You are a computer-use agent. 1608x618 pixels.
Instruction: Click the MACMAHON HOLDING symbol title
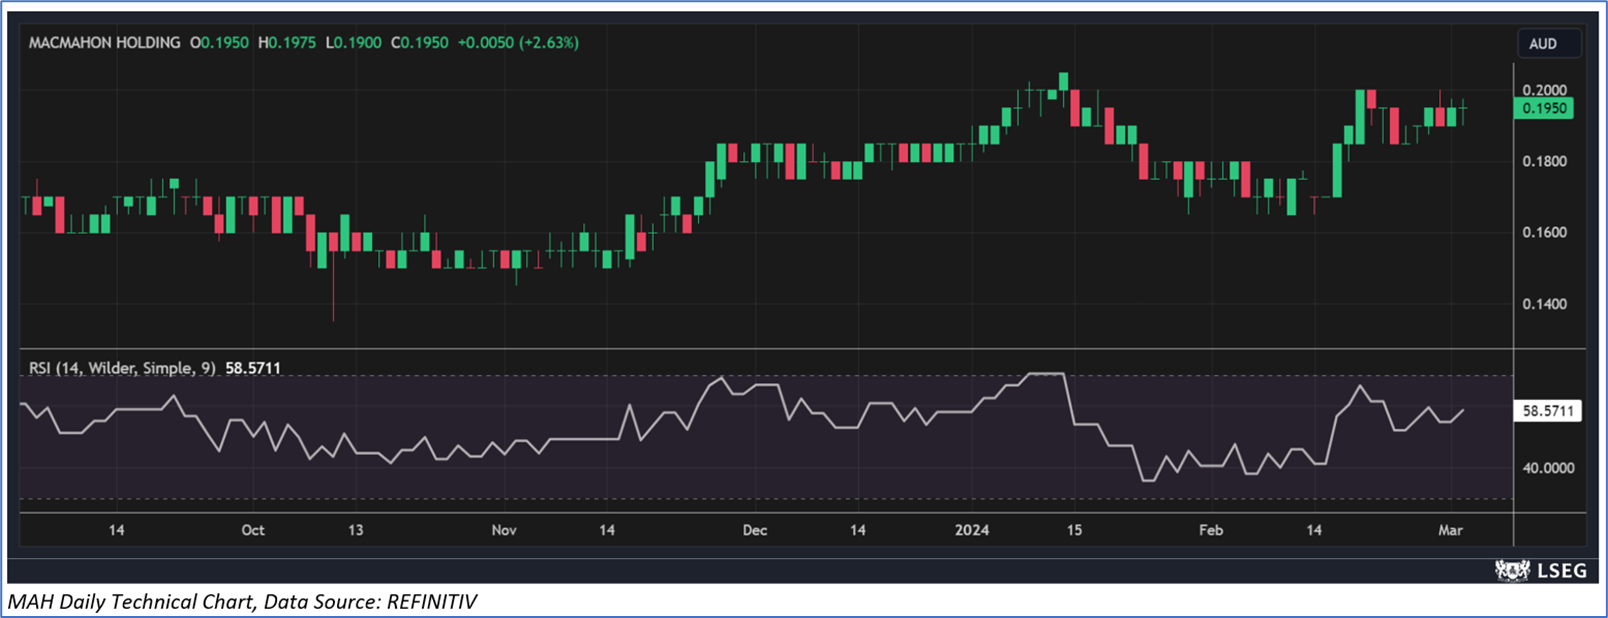(104, 43)
